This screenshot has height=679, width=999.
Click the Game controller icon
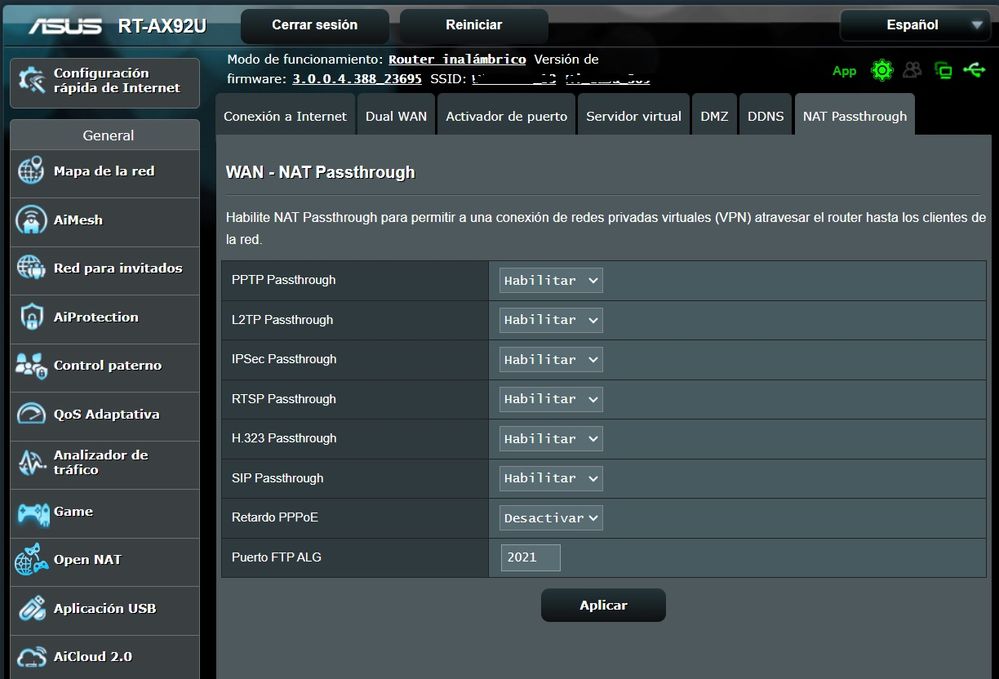tap(32, 512)
